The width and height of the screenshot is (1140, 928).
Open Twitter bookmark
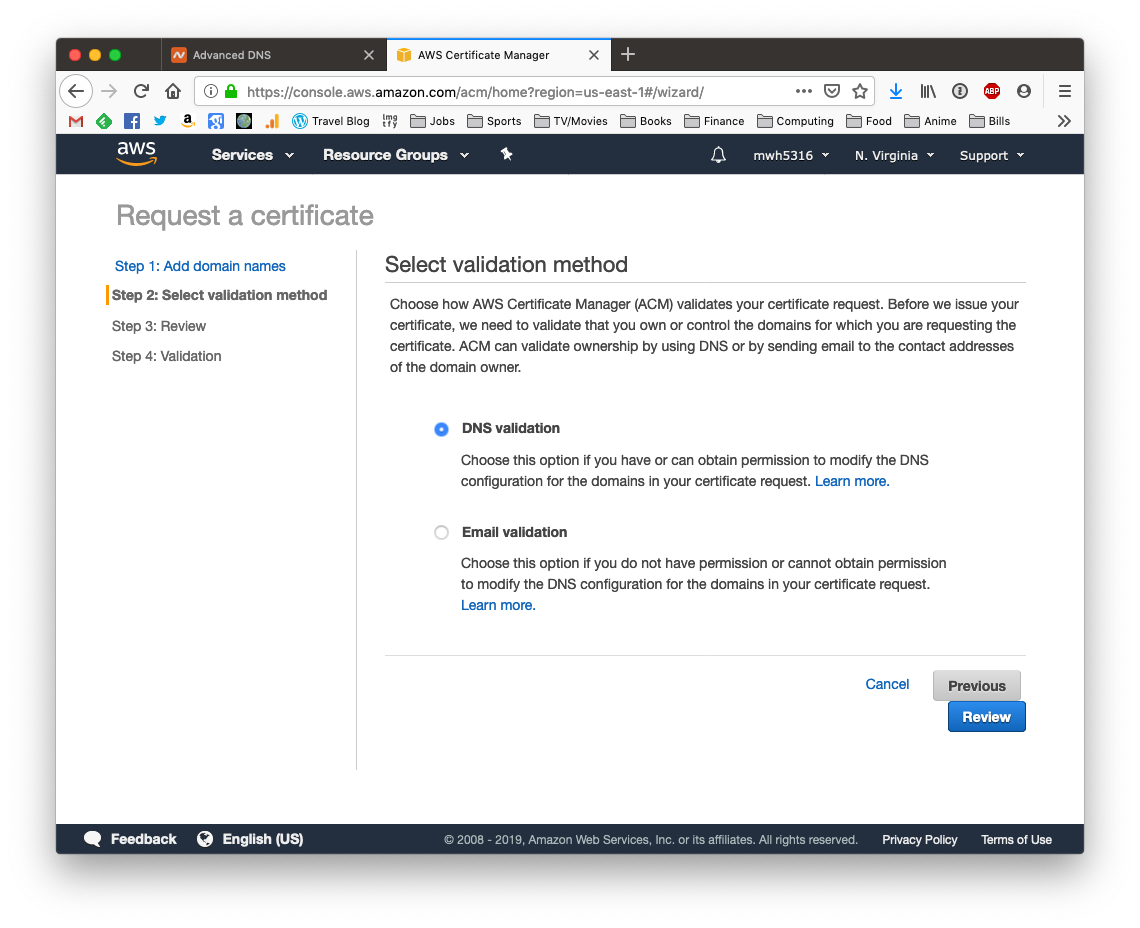[160, 121]
